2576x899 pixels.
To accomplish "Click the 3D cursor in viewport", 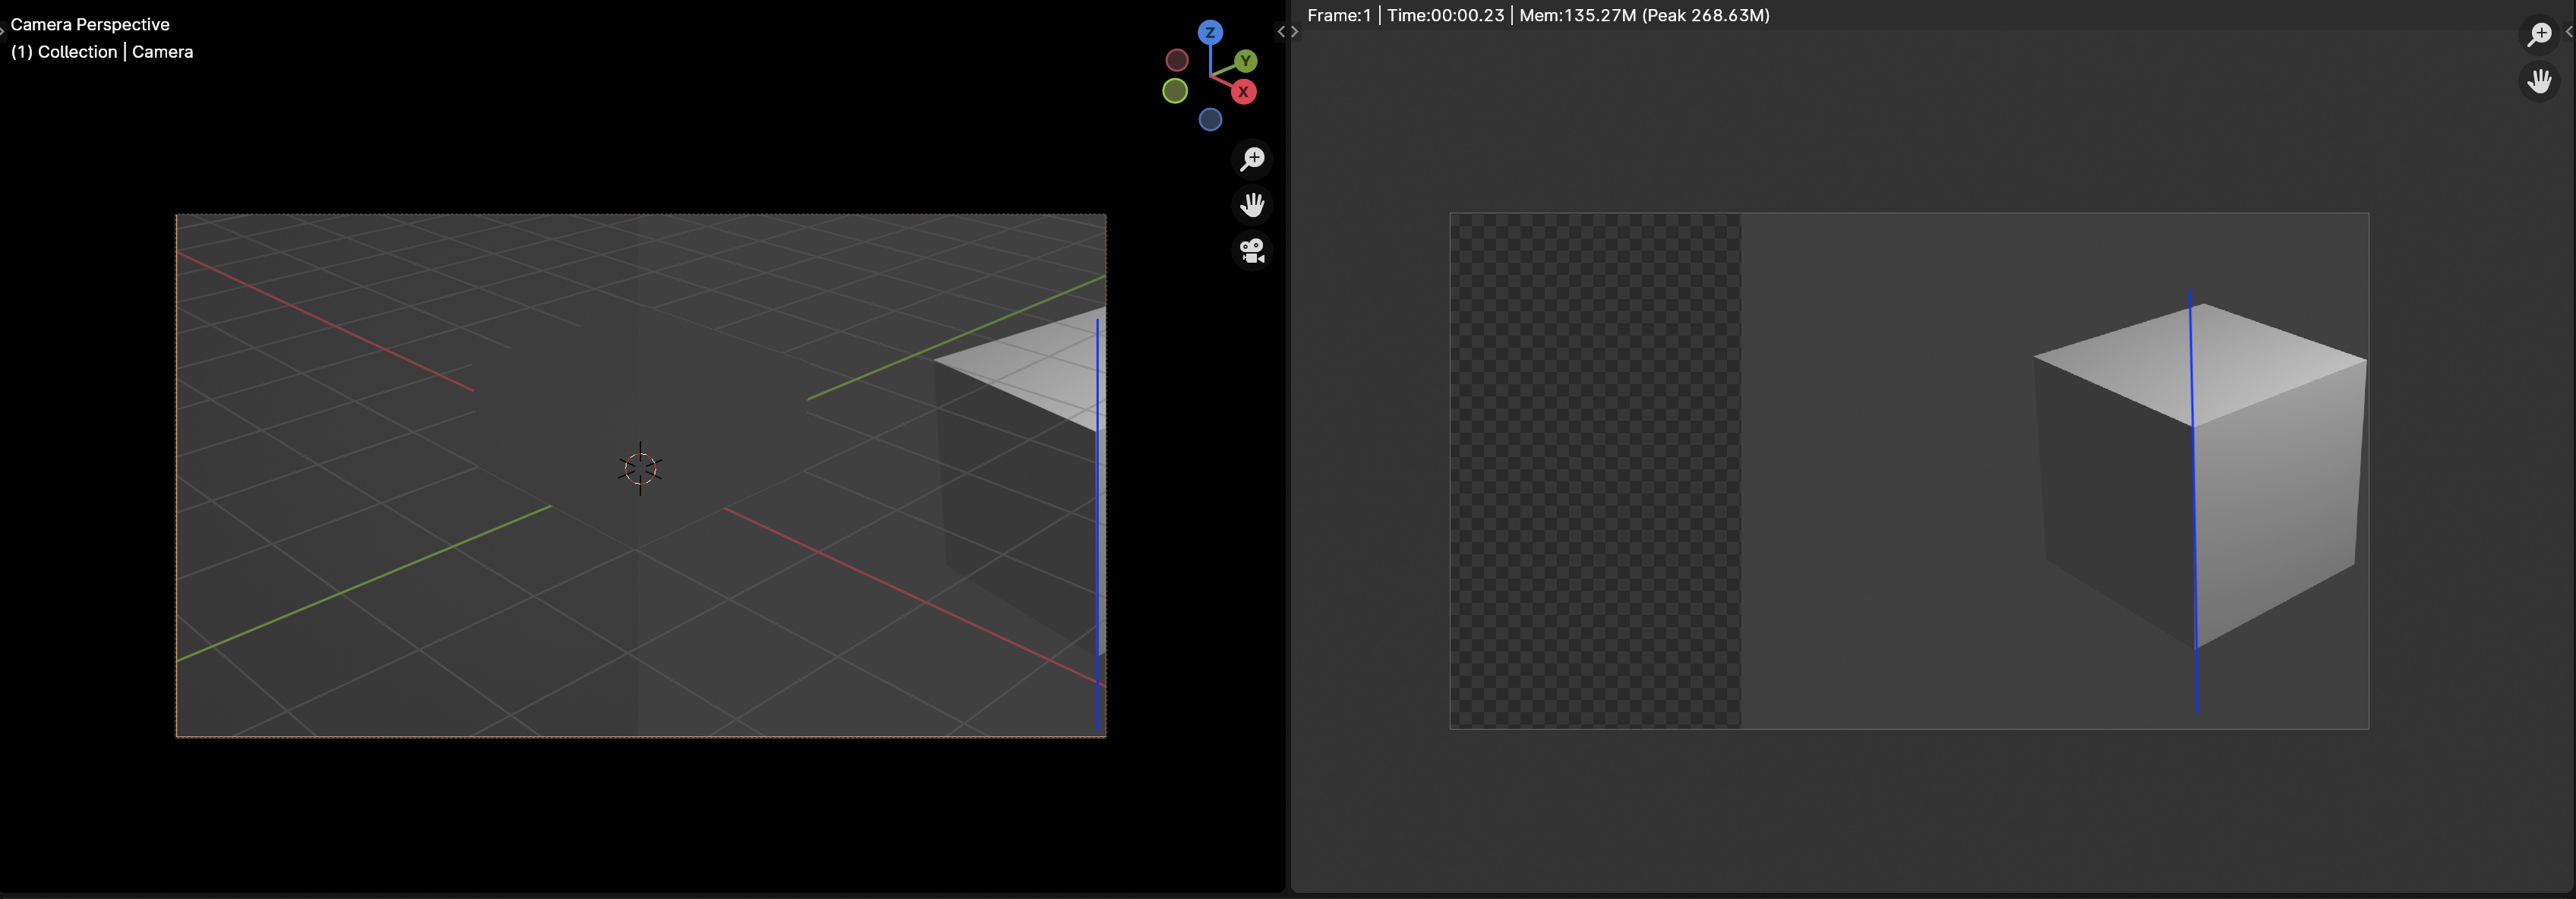I will click(x=640, y=468).
